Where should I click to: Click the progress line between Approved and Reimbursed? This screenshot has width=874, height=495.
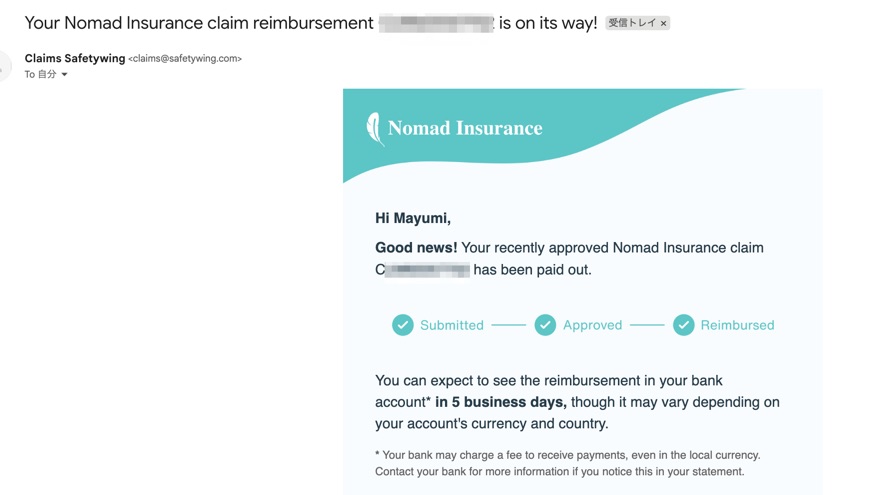pos(647,325)
